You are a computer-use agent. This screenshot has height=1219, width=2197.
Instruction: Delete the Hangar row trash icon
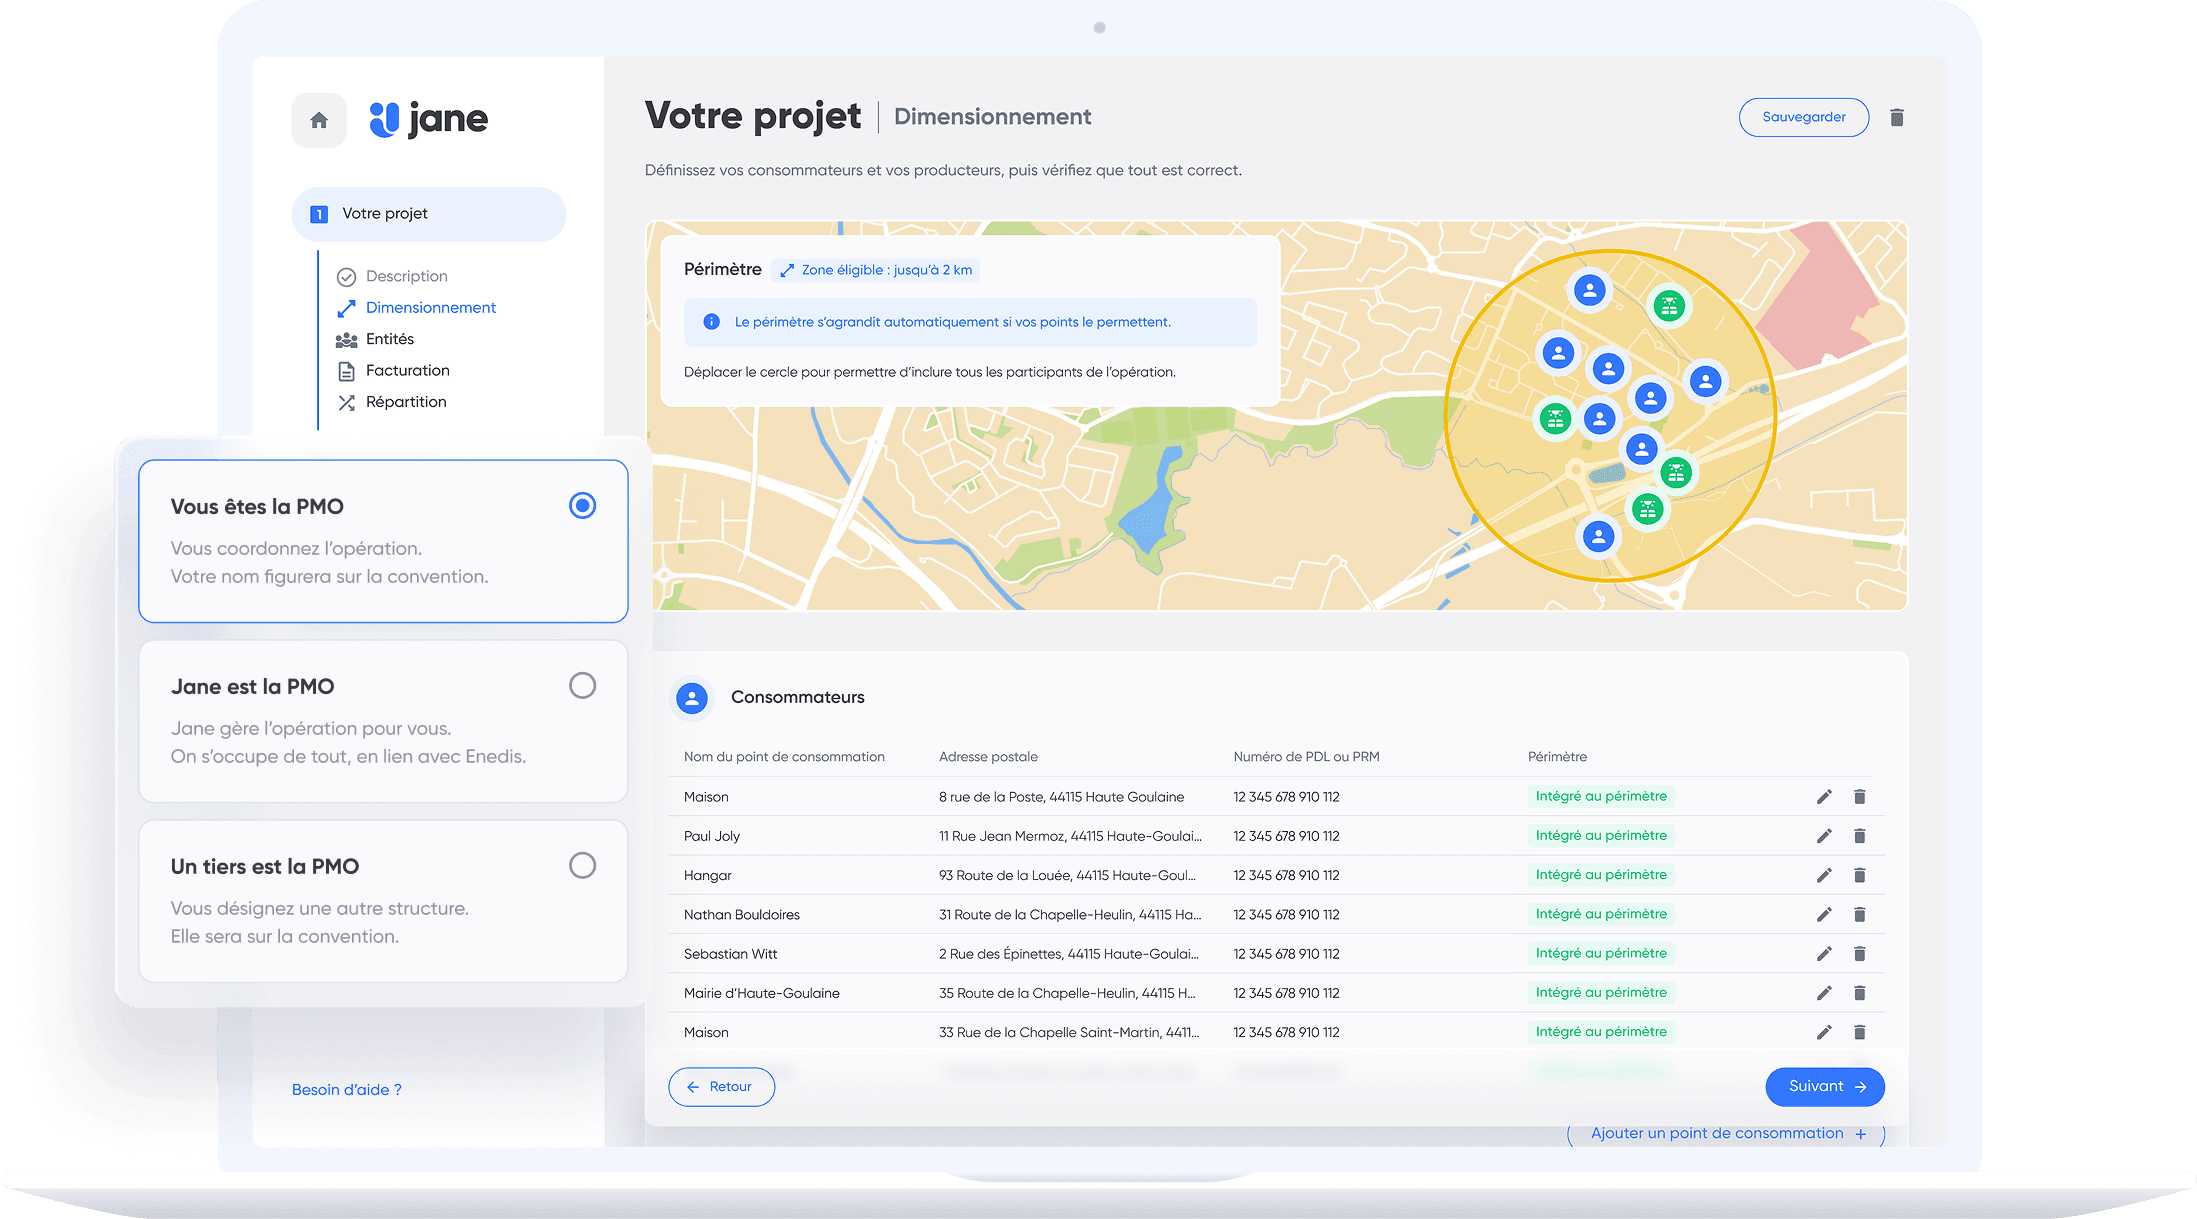click(x=1859, y=875)
